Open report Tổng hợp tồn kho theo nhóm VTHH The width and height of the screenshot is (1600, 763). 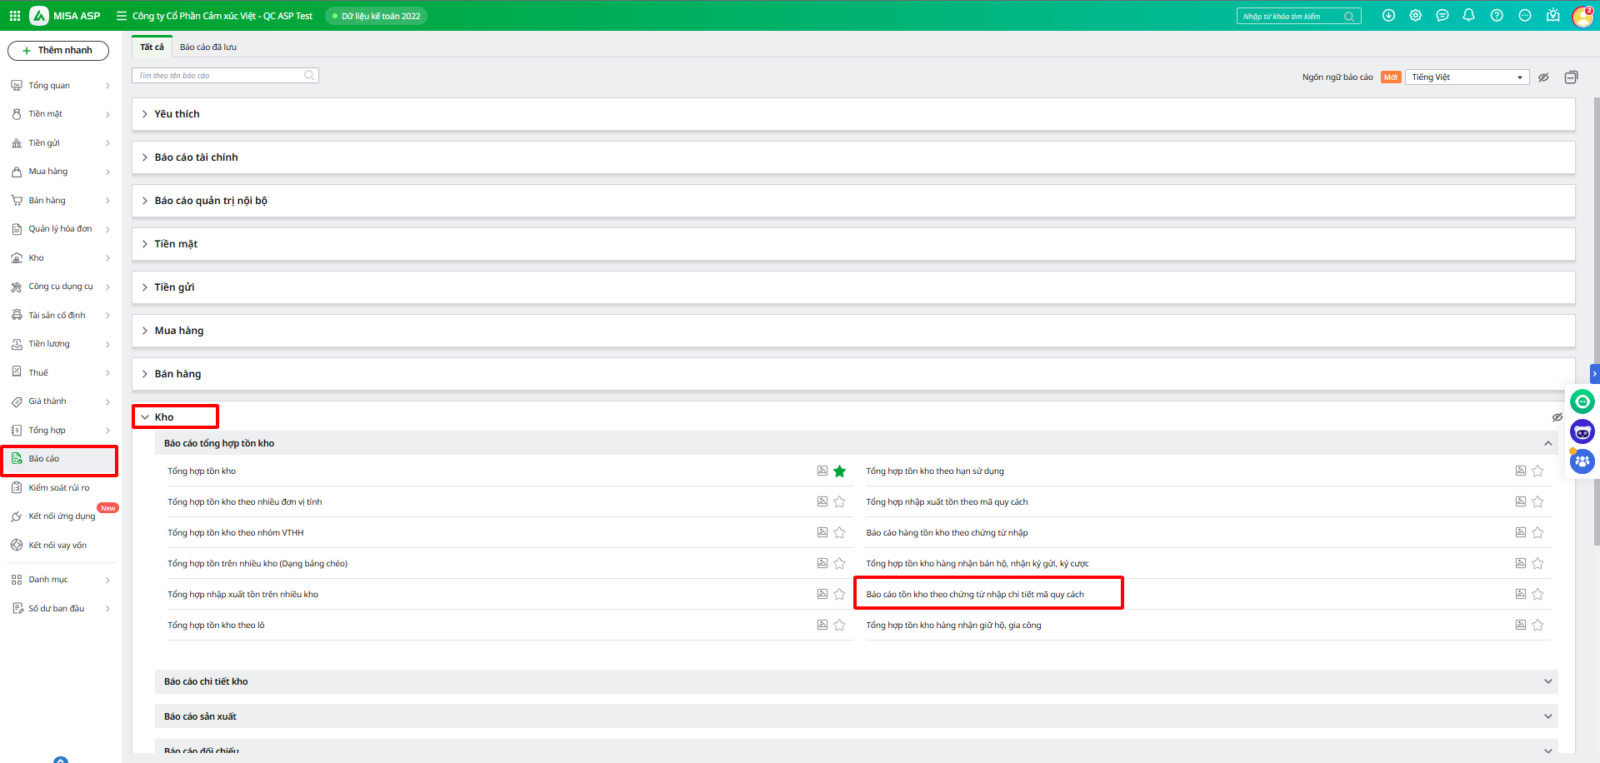[x=236, y=533]
